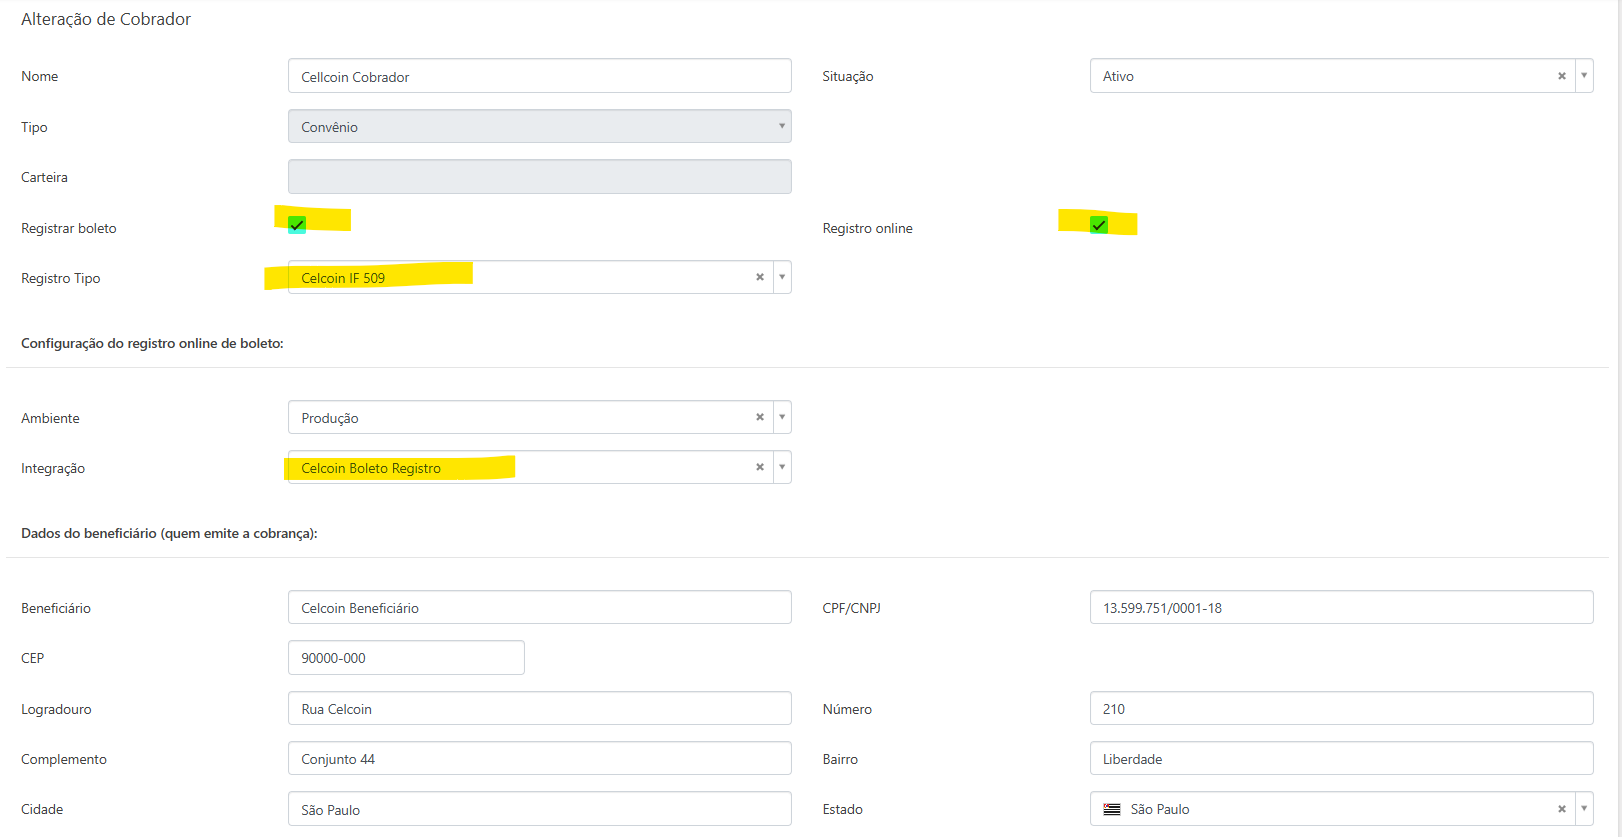Click the Nome field with Cellcoin Cobrador
This screenshot has height=837, width=1622.
[540, 76]
